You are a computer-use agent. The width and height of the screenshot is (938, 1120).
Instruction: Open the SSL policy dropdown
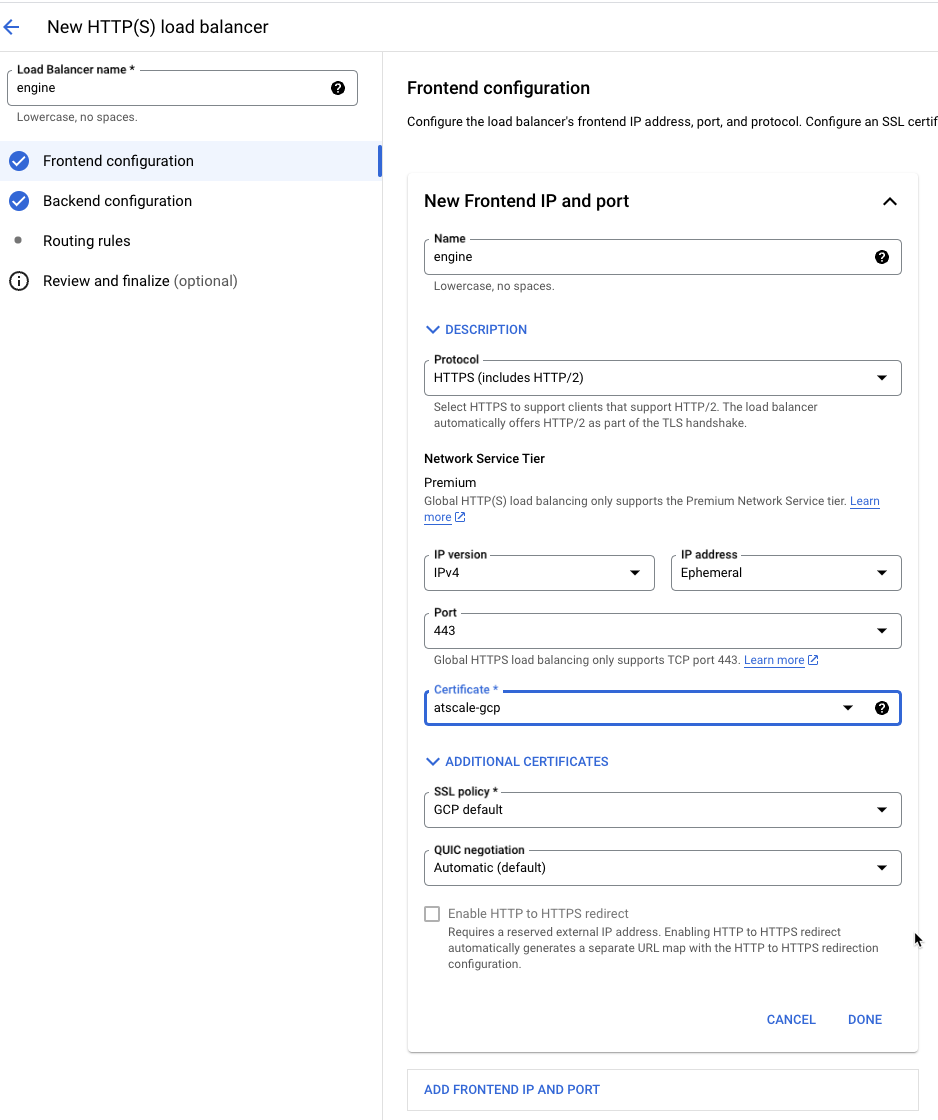coord(662,810)
